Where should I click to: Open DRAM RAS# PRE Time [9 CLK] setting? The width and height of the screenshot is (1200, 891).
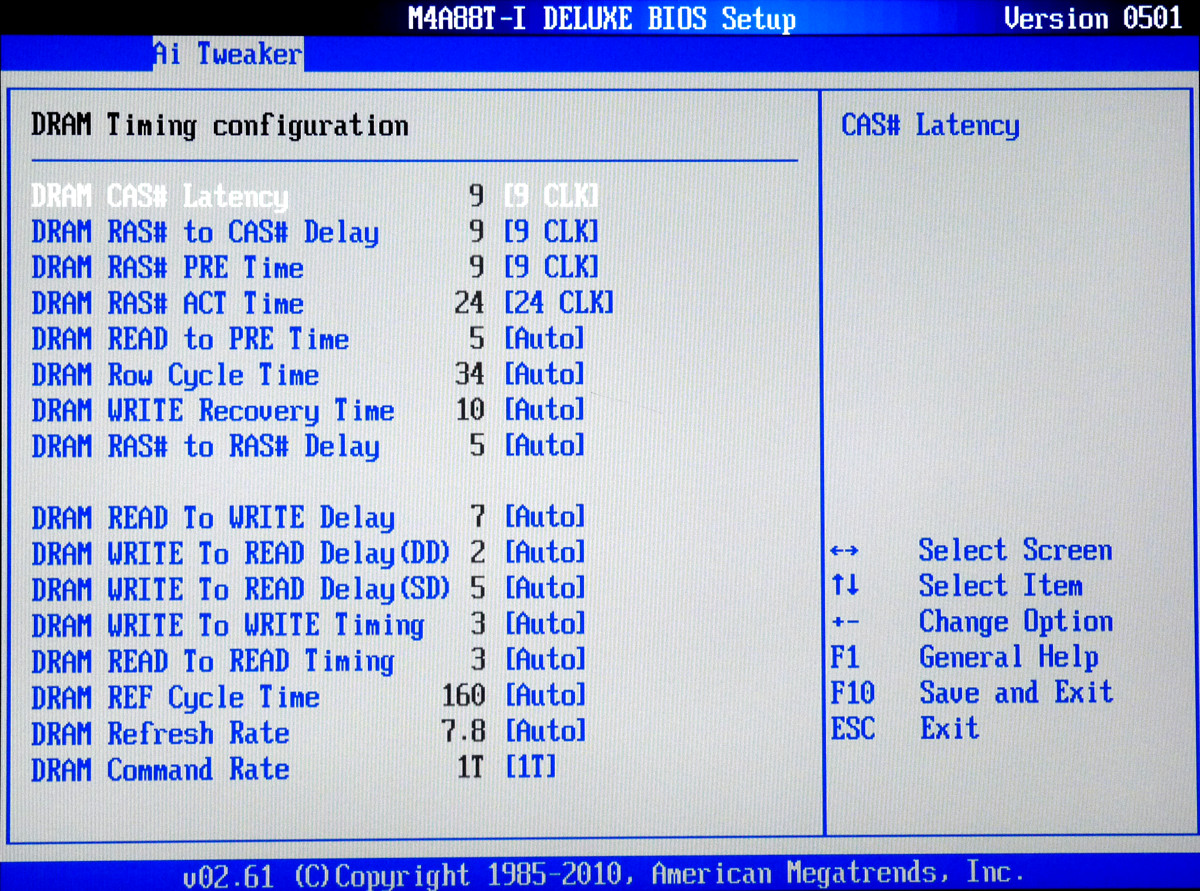(551, 268)
